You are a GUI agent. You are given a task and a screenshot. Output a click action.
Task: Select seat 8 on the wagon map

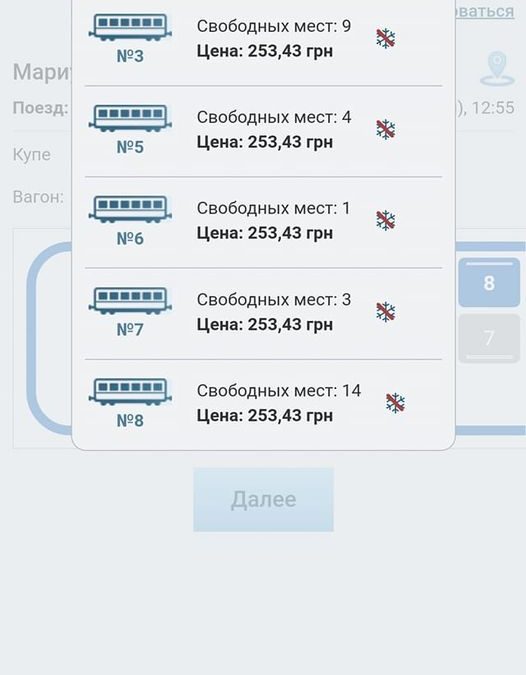tap(489, 283)
